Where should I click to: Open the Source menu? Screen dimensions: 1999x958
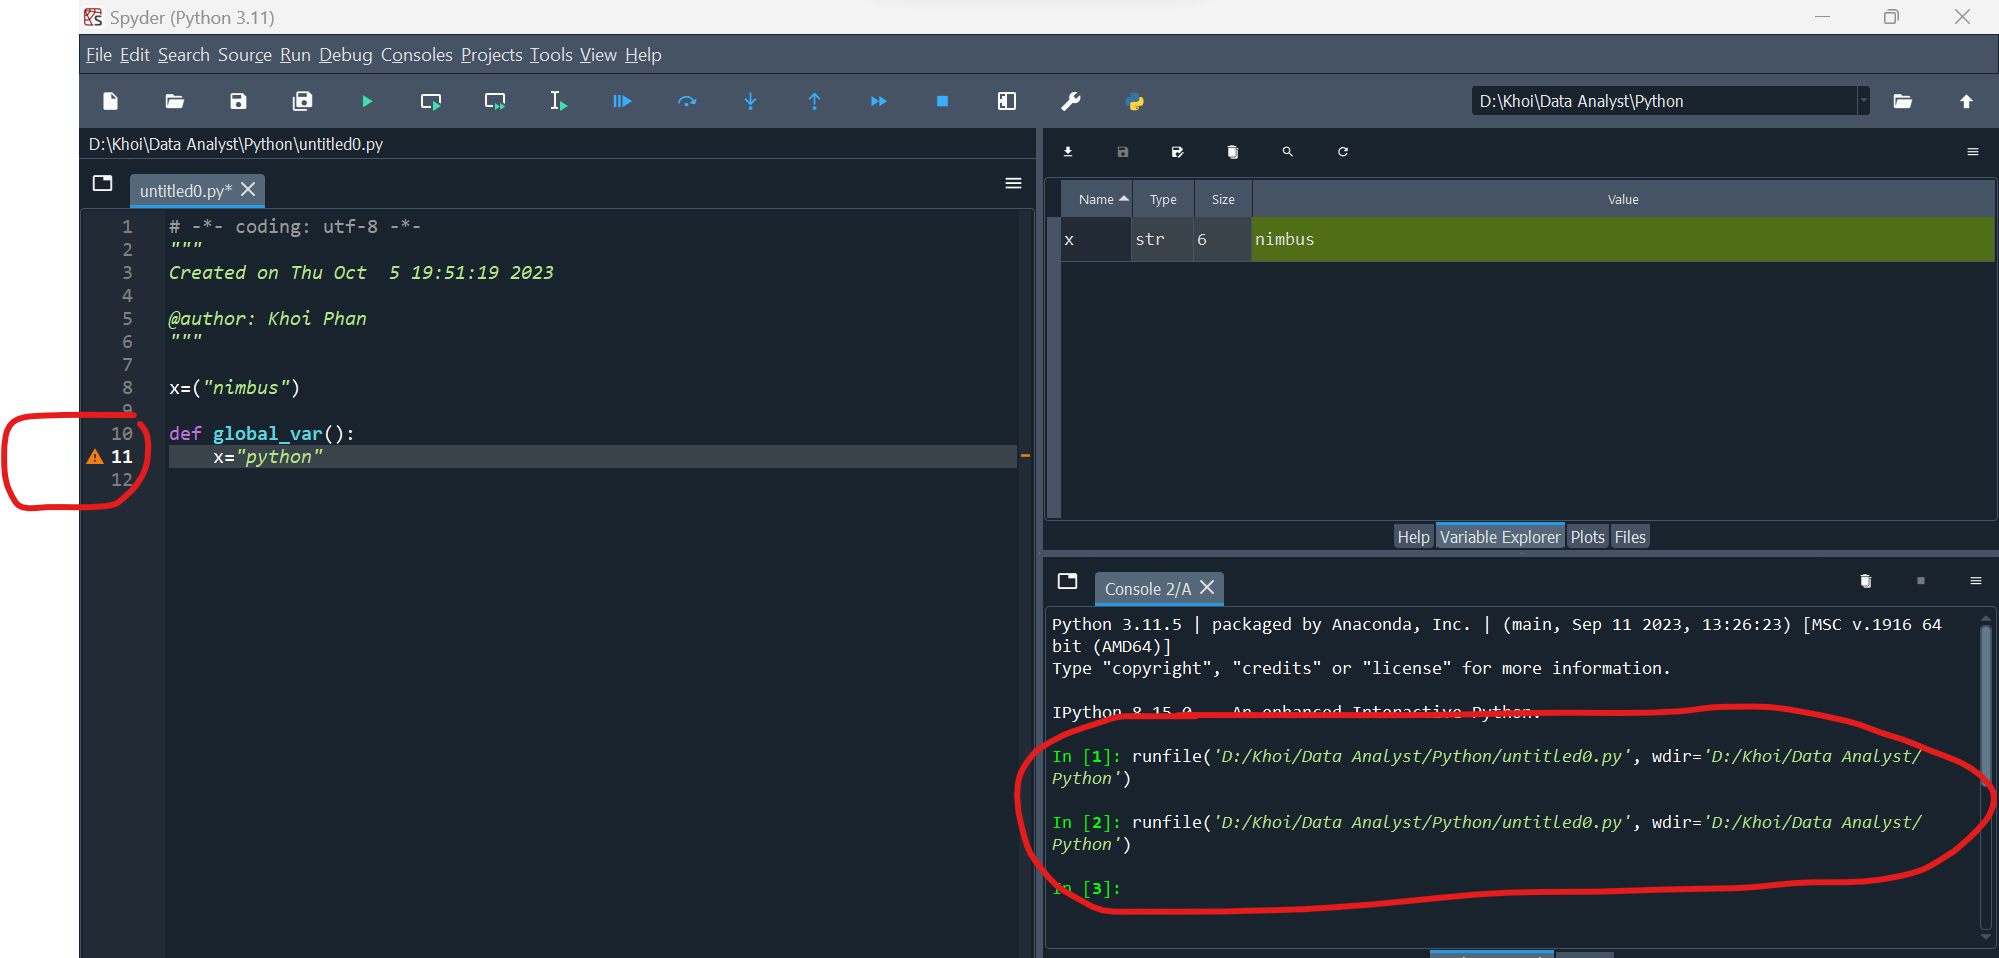pyautogui.click(x=245, y=55)
